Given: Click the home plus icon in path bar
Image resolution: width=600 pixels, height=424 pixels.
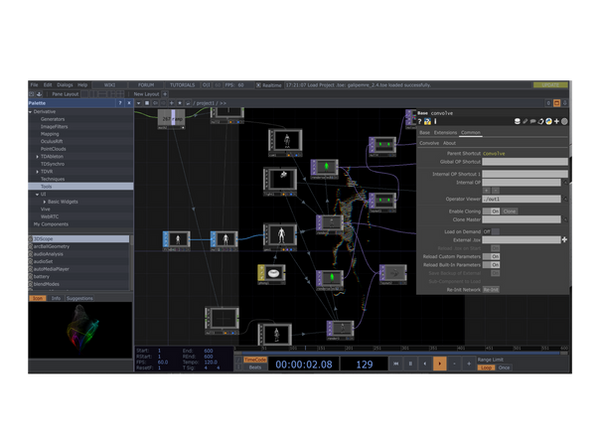Looking at the screenshot, I should click(x=171, y=103).
